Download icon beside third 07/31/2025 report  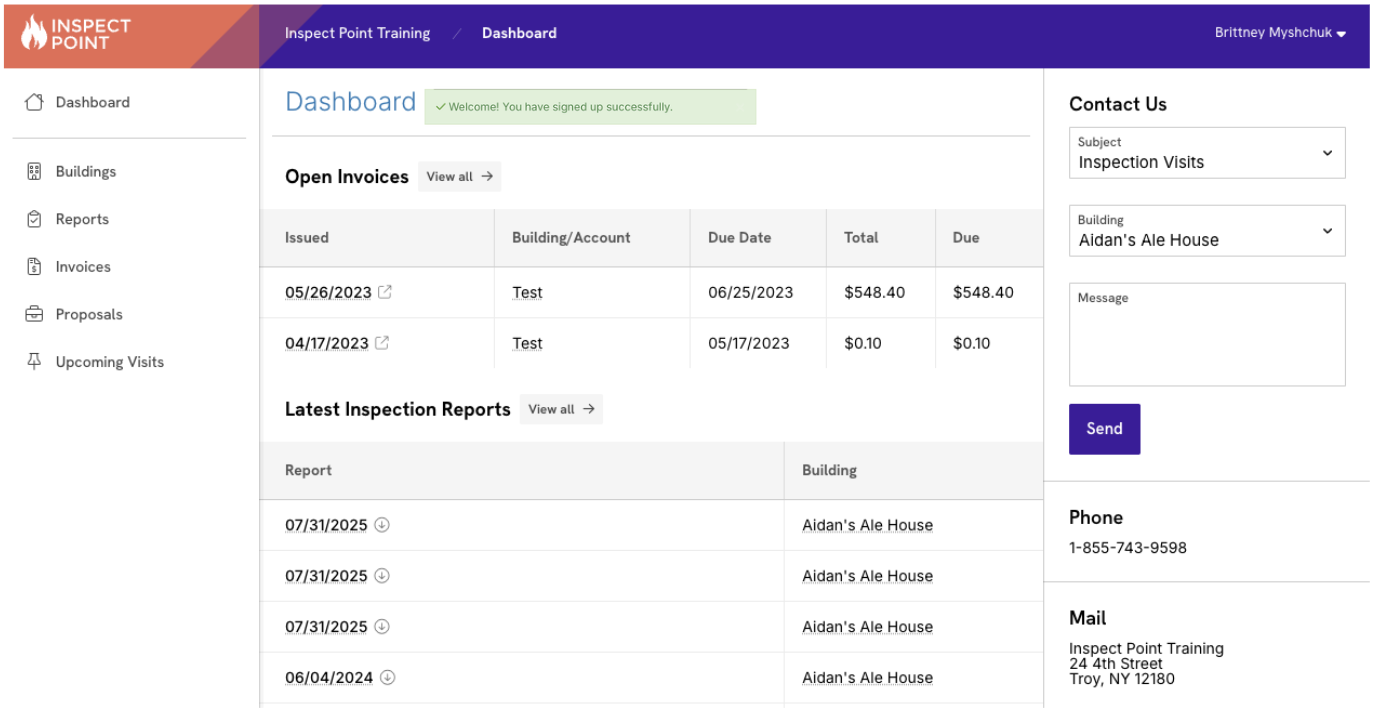tap(382, 627)
